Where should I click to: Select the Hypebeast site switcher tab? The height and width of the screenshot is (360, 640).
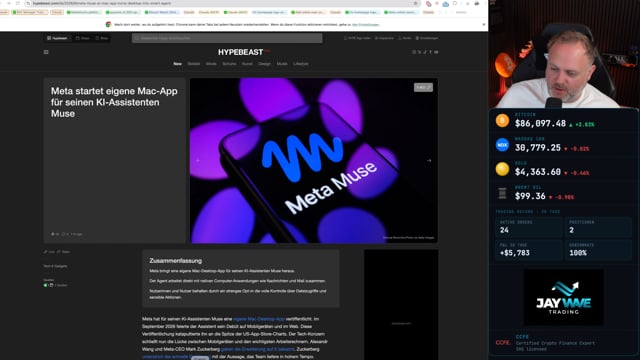tap(57, 38)
